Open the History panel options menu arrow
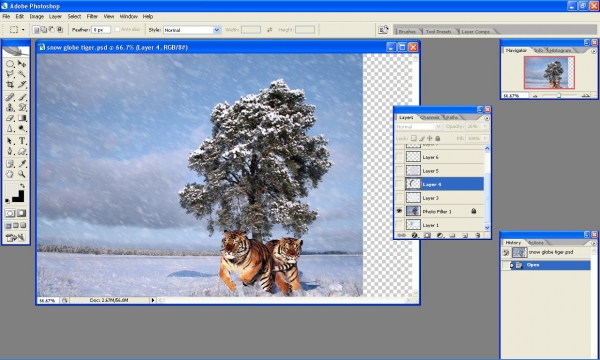 pyautogui.click(x=594, y=243)
